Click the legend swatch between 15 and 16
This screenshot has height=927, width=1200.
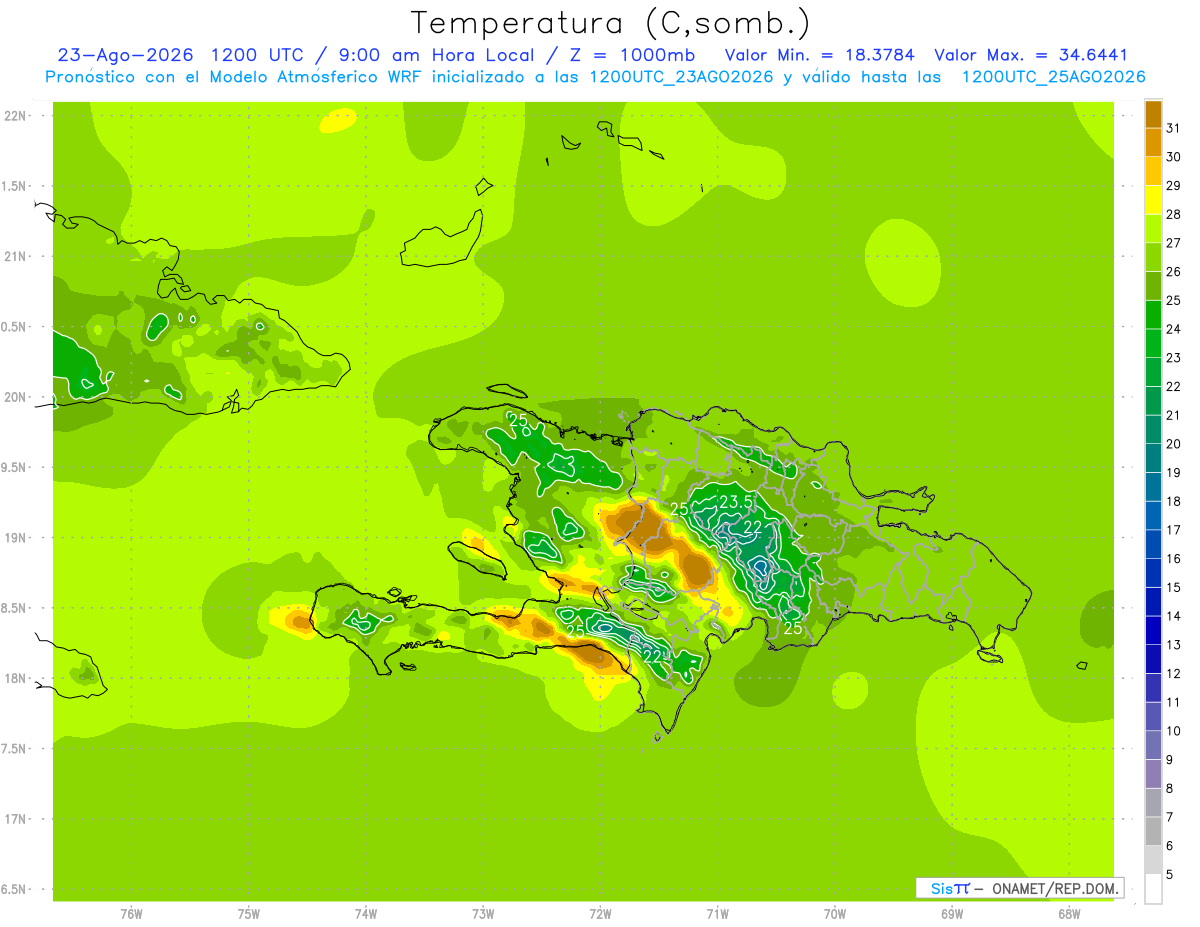pyautogui.click(x=1153, y=573)
